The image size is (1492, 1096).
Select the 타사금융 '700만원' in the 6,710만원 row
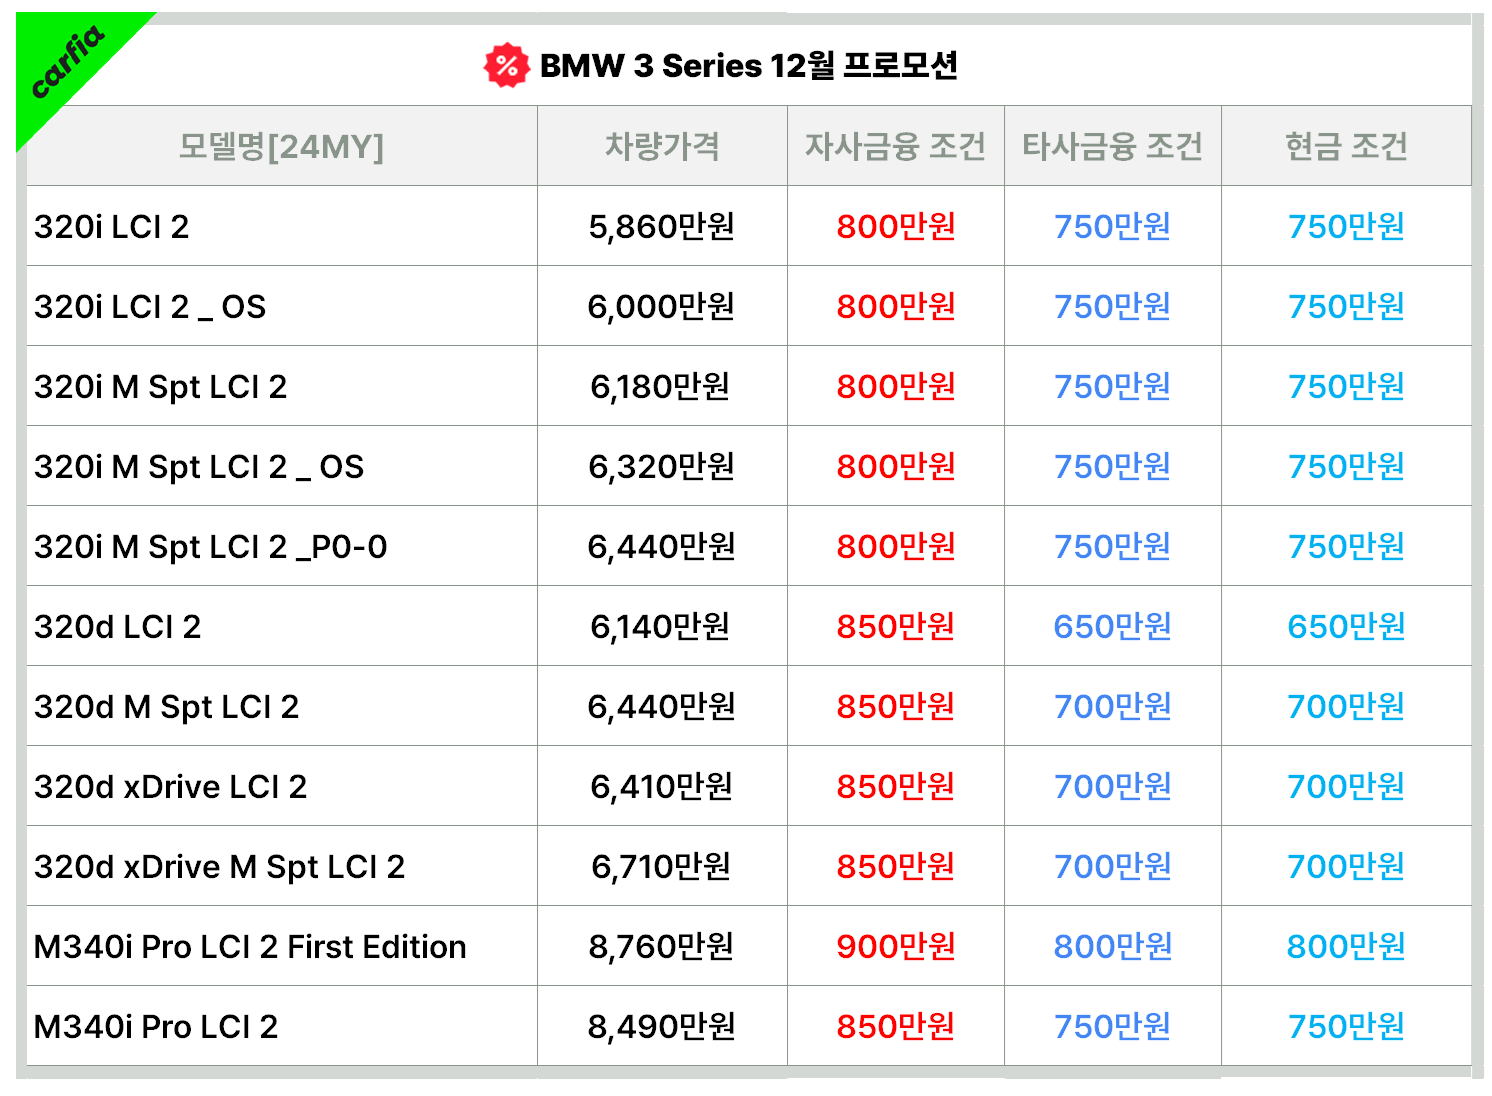pos(1112,867)
